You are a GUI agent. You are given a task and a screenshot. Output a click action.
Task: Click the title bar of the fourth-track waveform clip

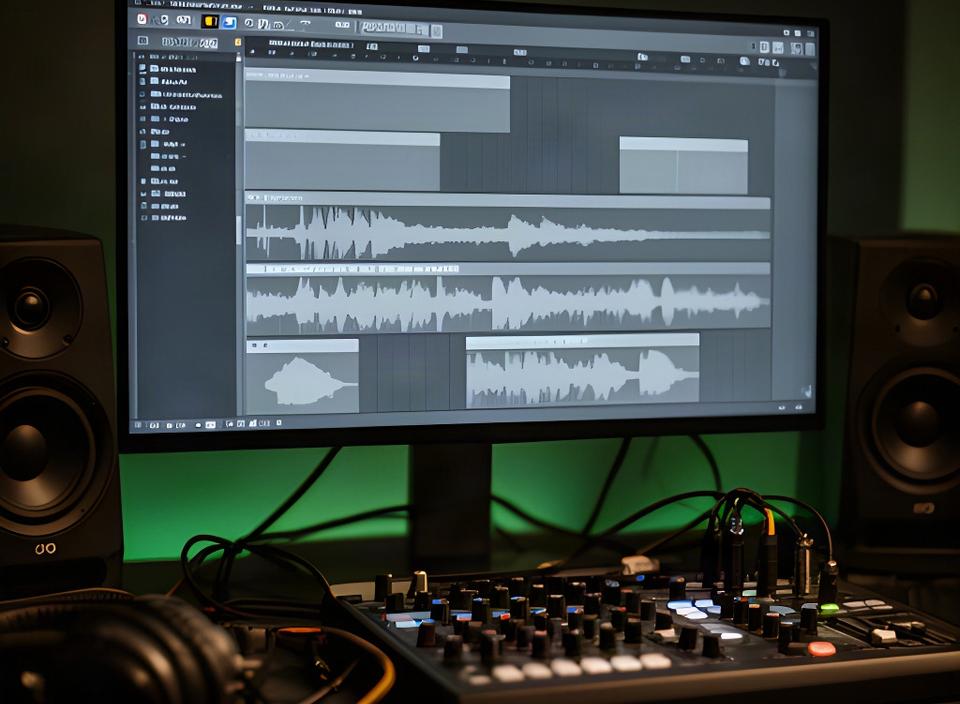pyautogui.click(x=508, y=269)
